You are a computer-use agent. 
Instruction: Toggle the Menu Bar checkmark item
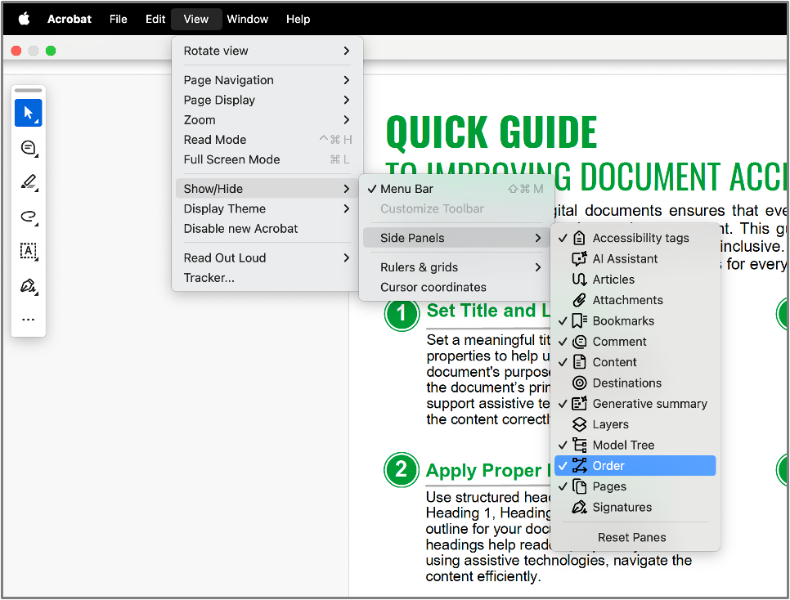pos(456,189)
